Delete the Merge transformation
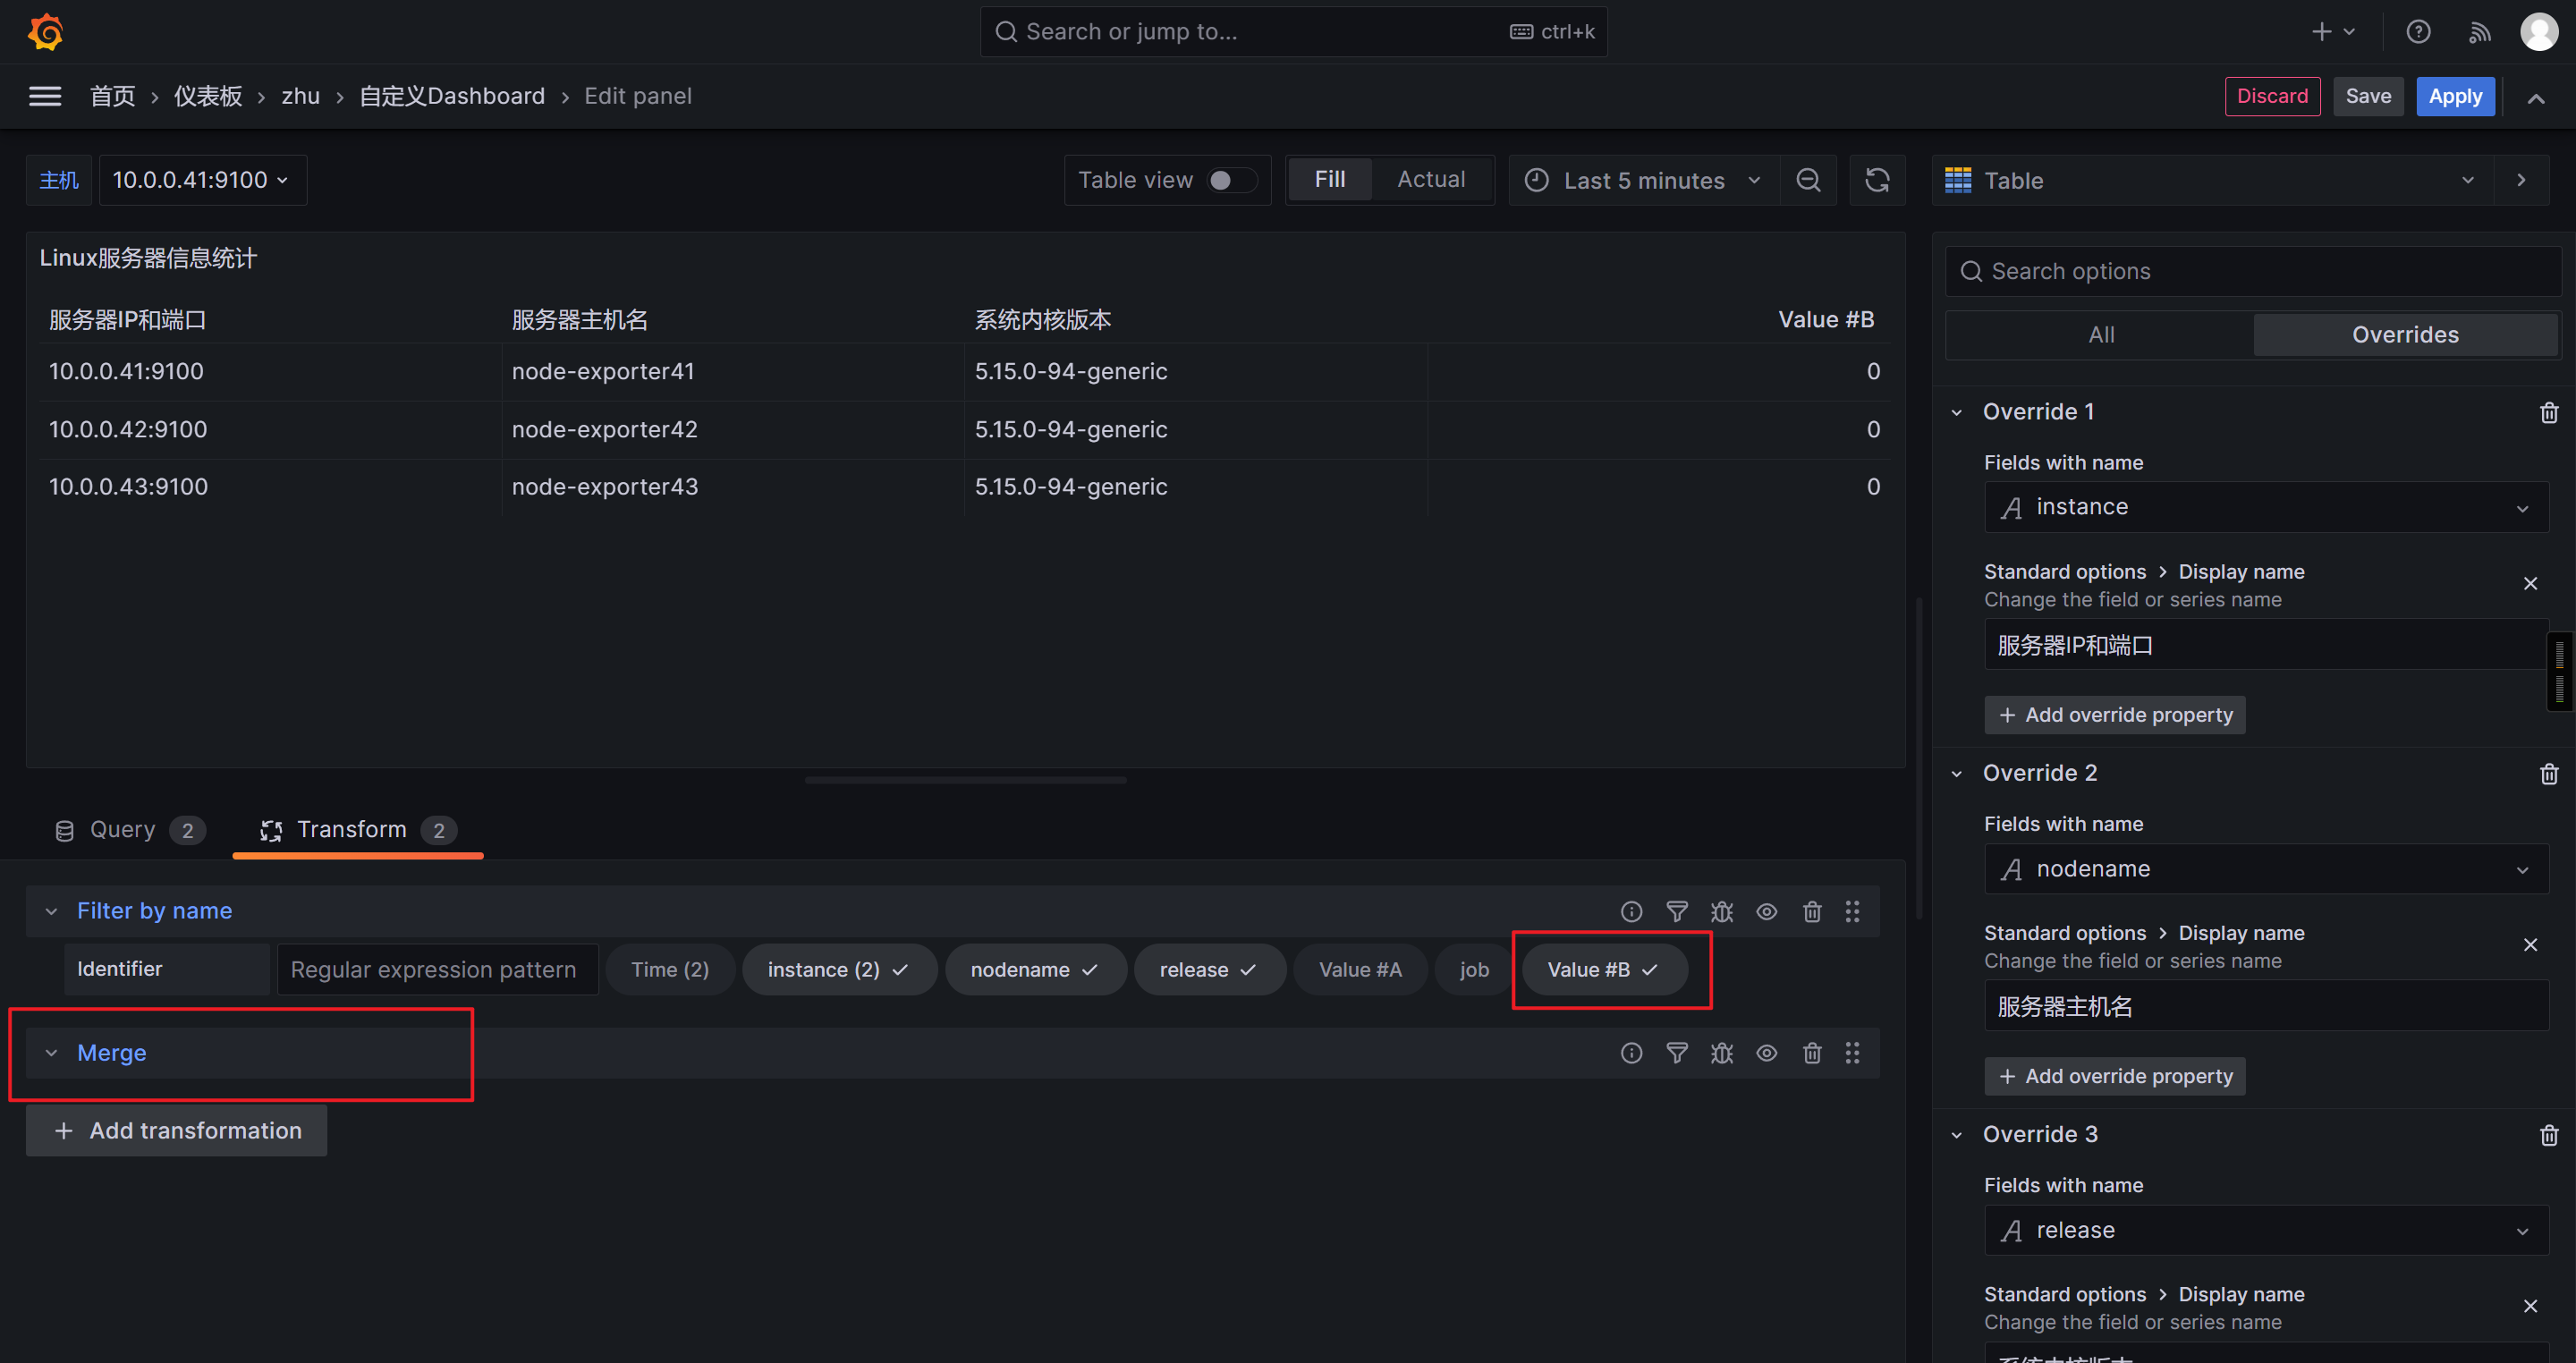Viewport: 2576px width, 1363px height. [x=1812, y=1053]
